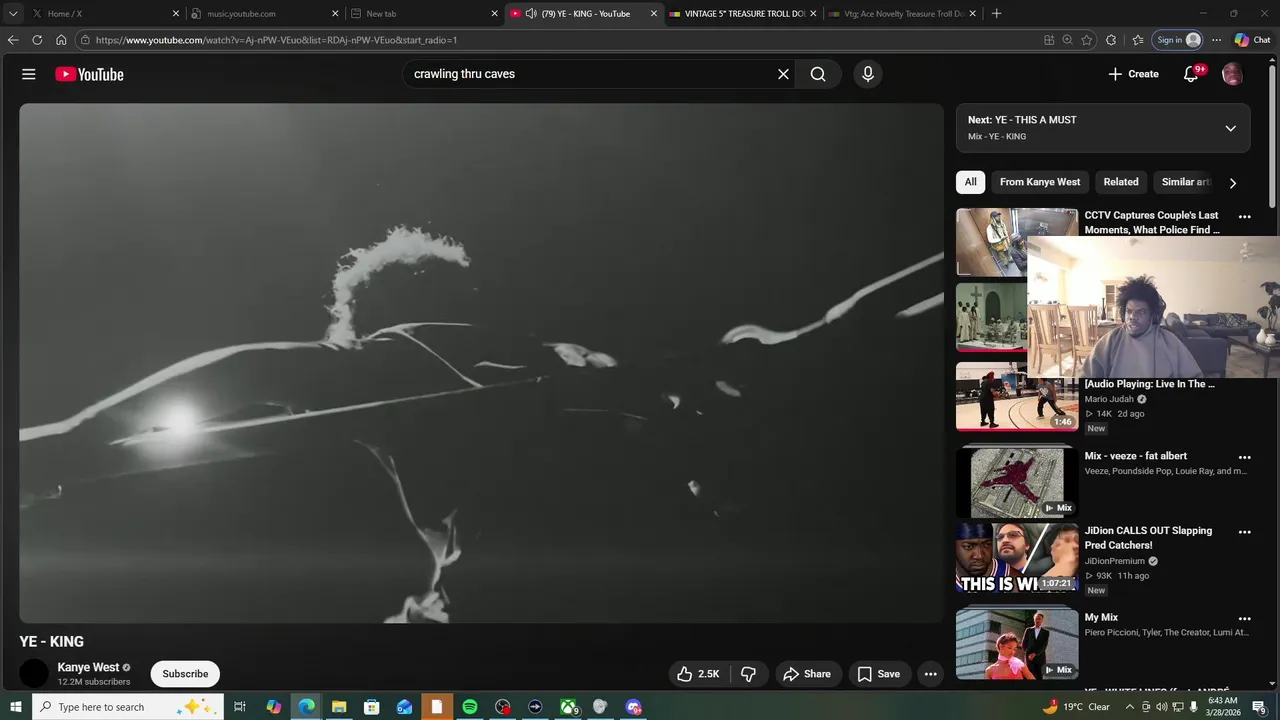Image resolution: width=1280 pixels, height=720 pixels.
Task: Open the Kanye West channel link
Action: point(88,667)
